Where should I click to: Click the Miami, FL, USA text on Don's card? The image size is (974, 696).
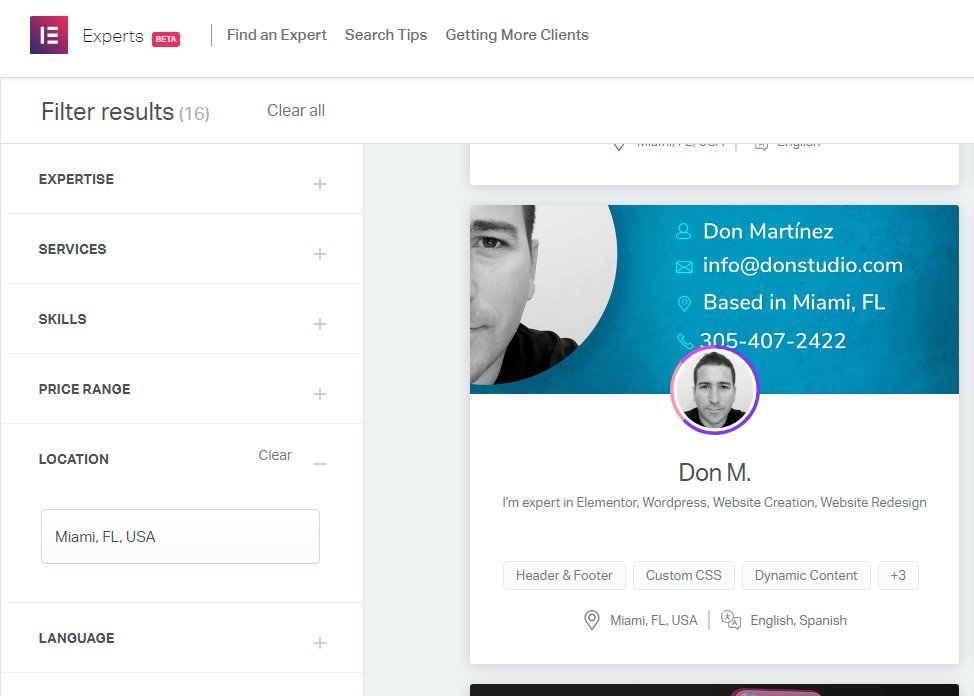tap(653, 620)
